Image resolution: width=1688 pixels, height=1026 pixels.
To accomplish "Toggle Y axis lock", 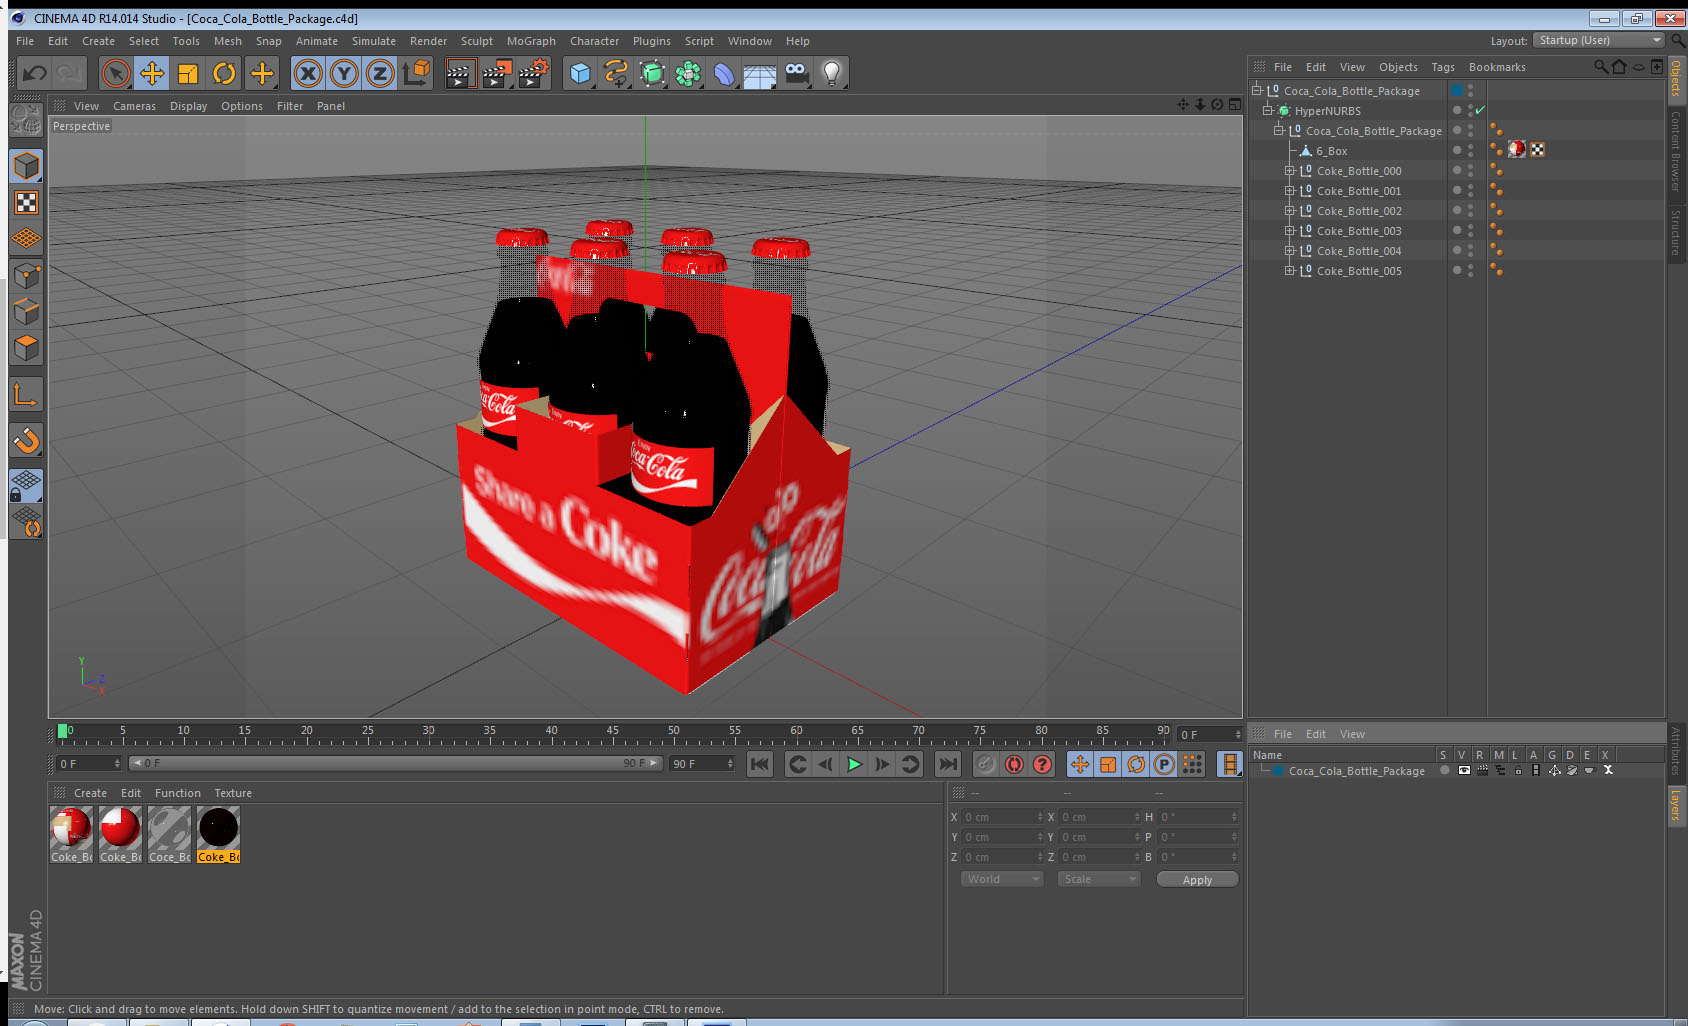I will click(344, 73).
